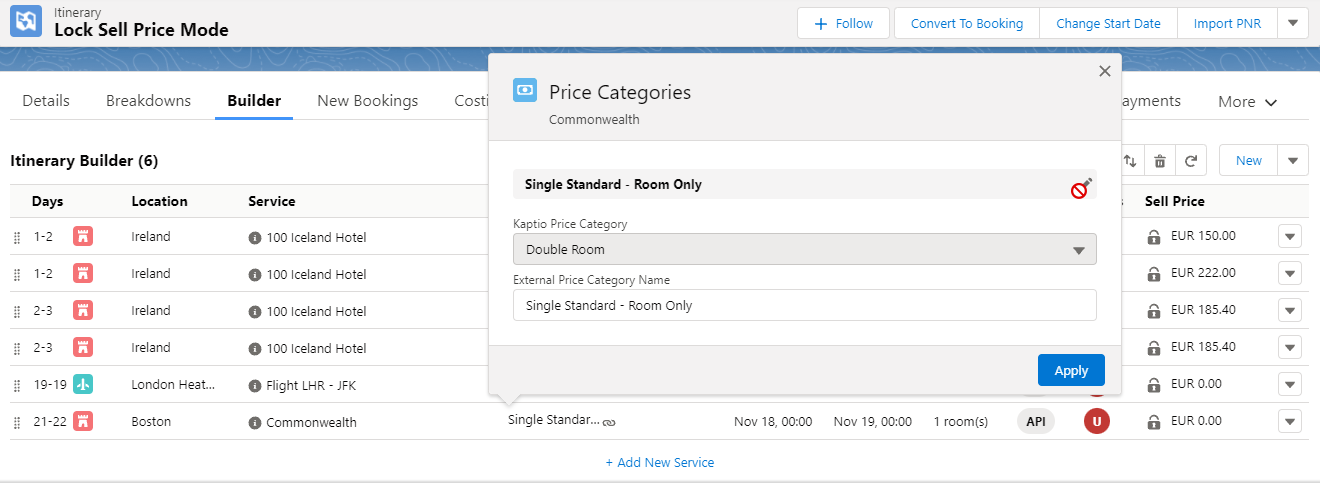The height and width of the screenshot is (483, 1320).
Task: Click the red U badge in Commonwealth row
Action: tap(1097, 422)
